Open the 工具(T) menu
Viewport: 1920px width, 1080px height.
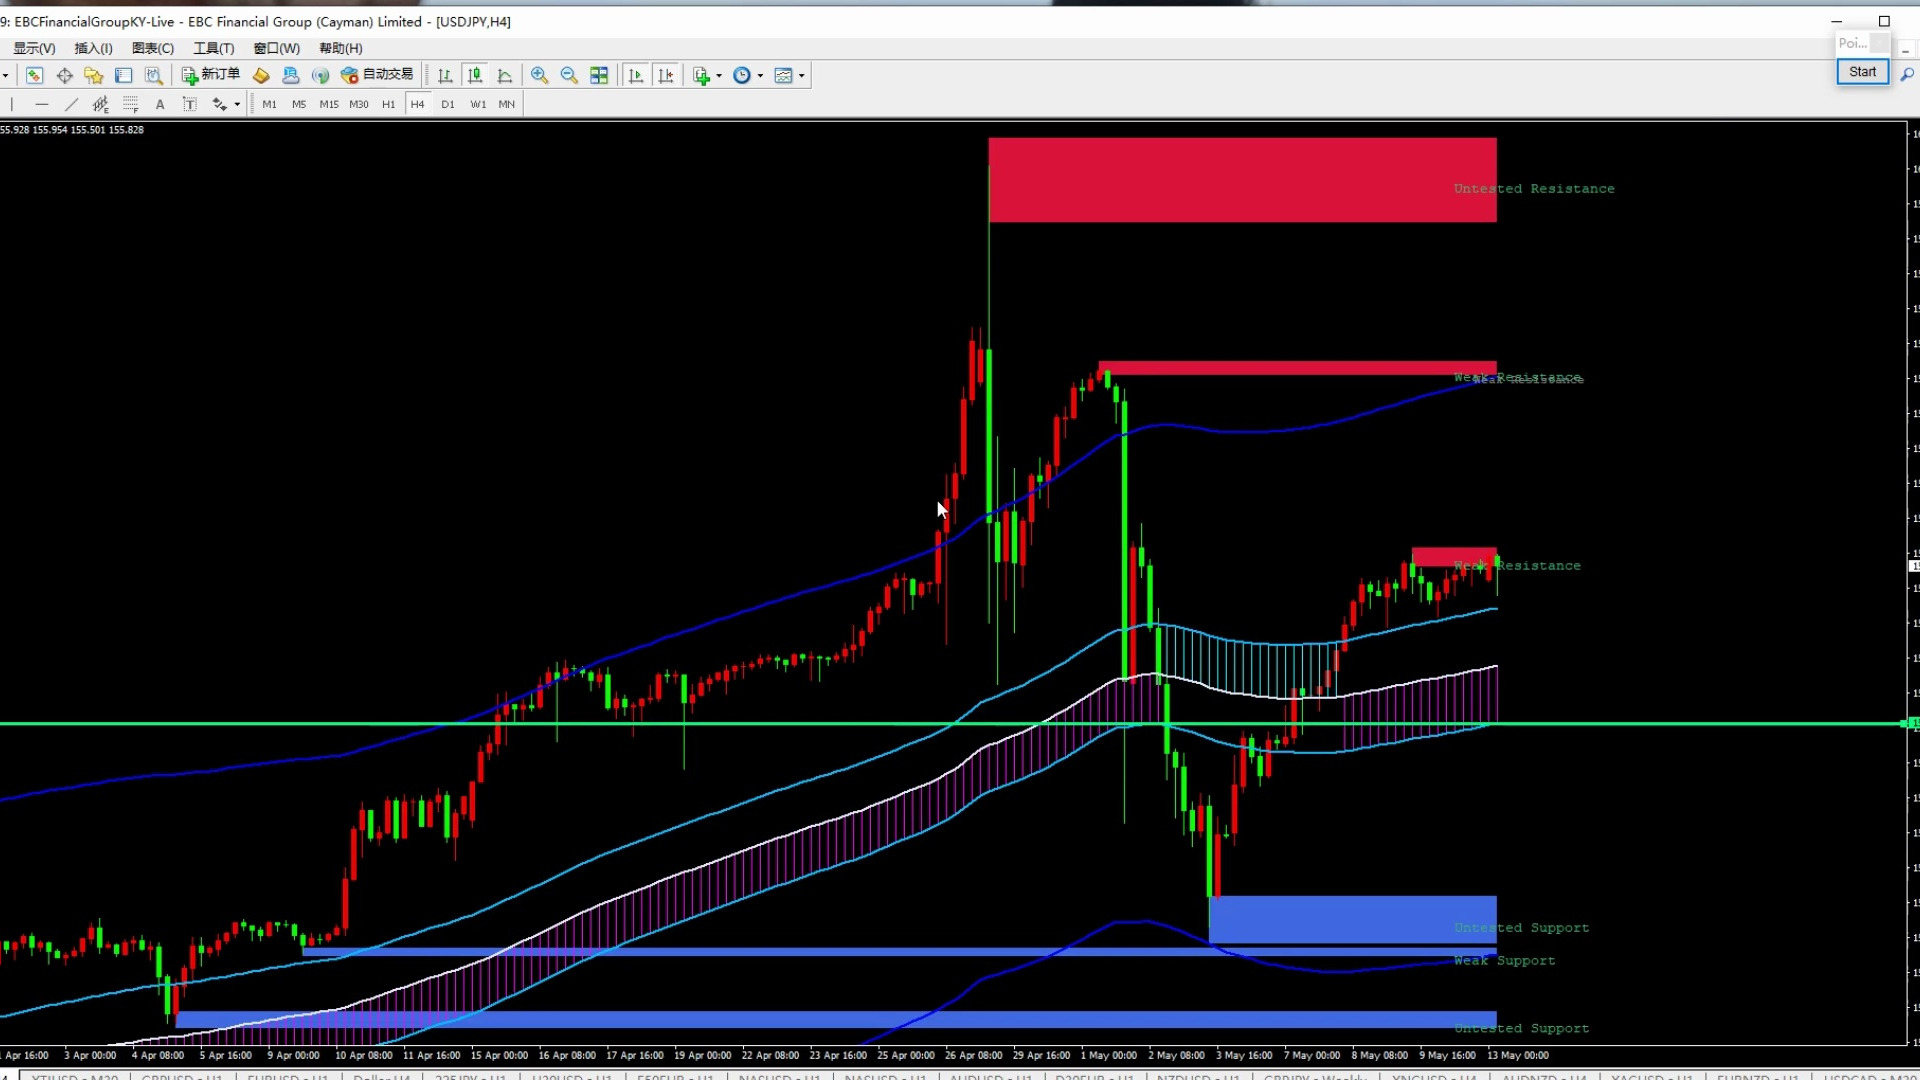tap(213, 48)
